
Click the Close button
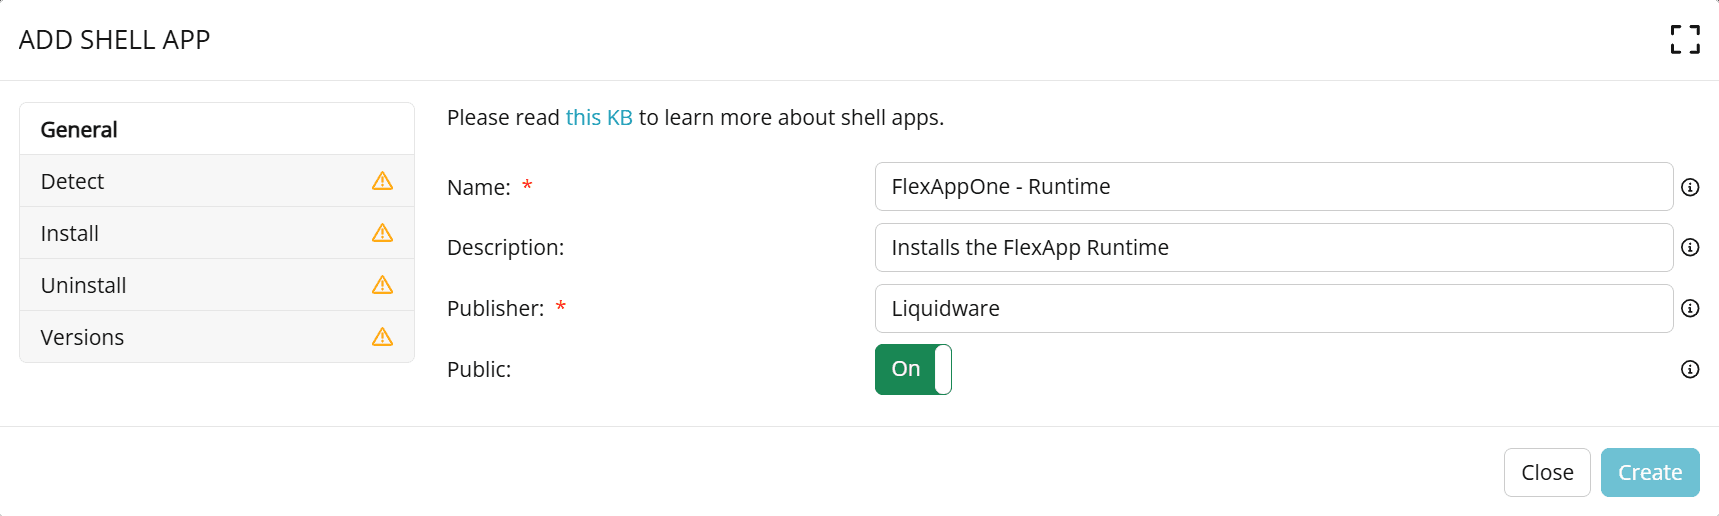1546,473
